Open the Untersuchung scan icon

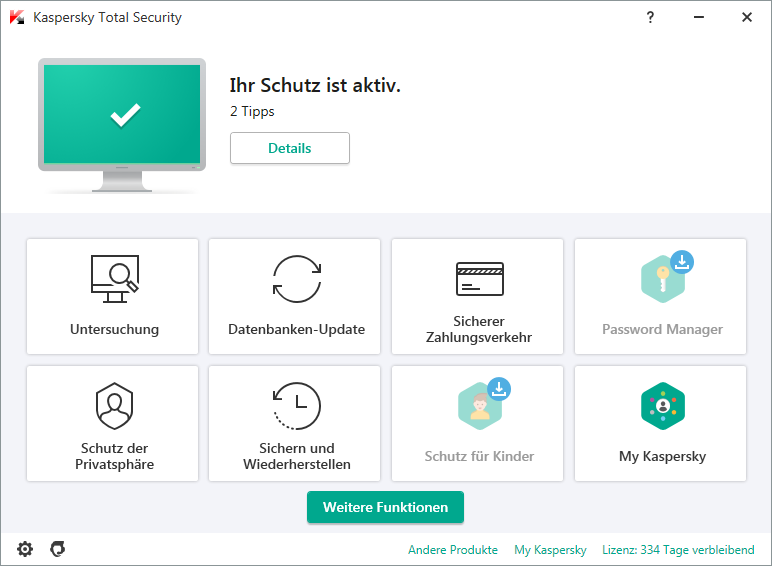pyautogui.click(x=115, y=279)
